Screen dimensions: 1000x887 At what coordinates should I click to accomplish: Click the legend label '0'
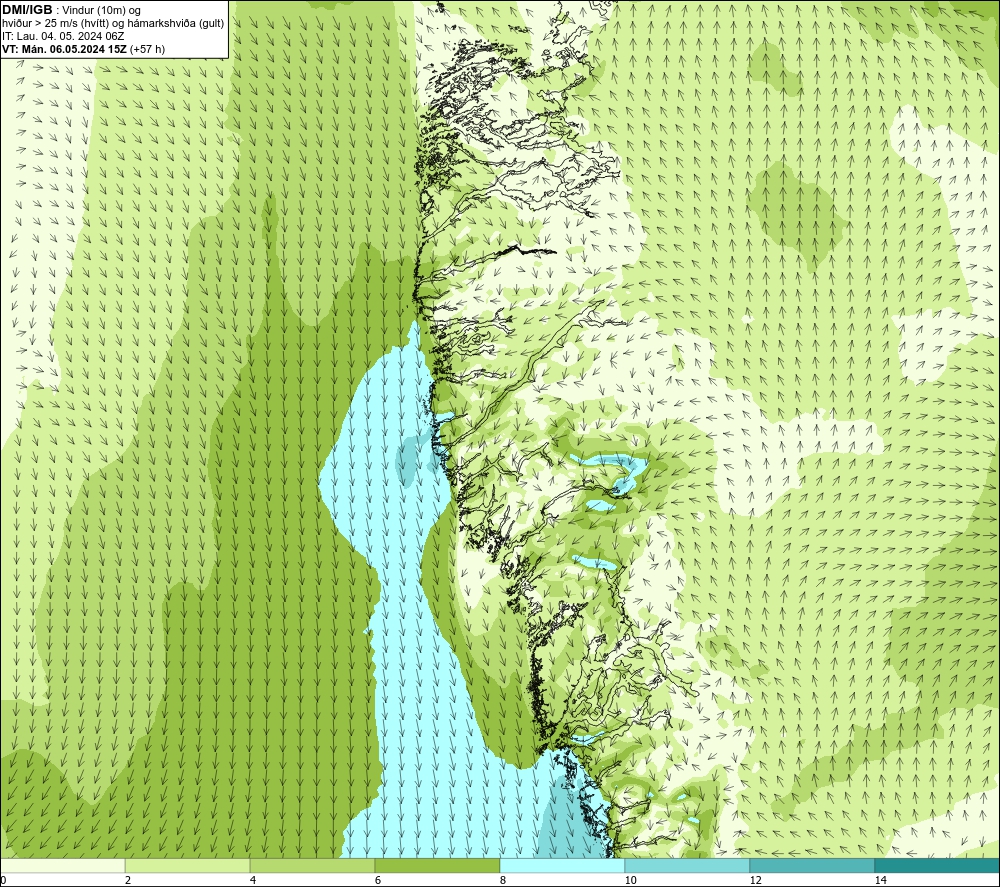pos(3,881)
